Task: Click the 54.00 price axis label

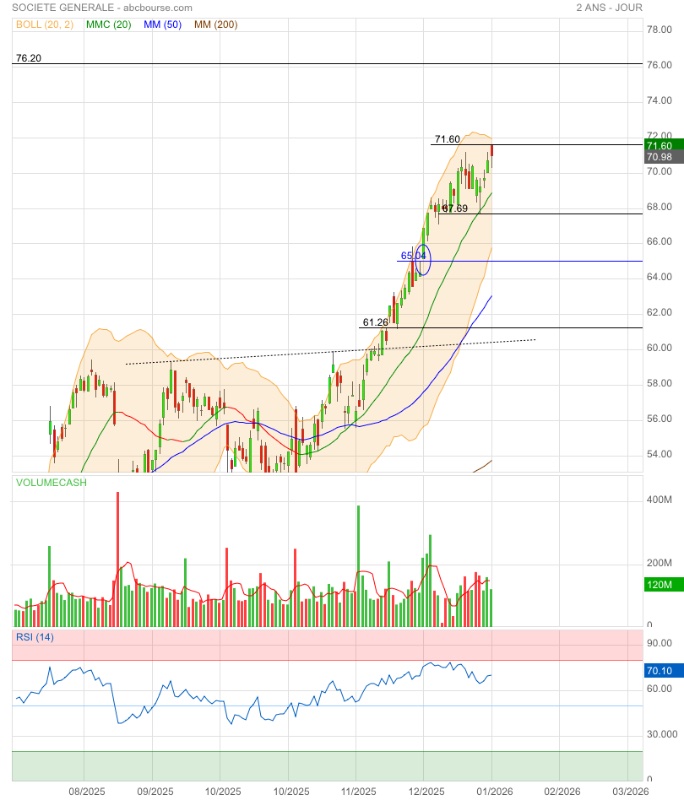Action: pyautogui.click(x=659, y=454)
